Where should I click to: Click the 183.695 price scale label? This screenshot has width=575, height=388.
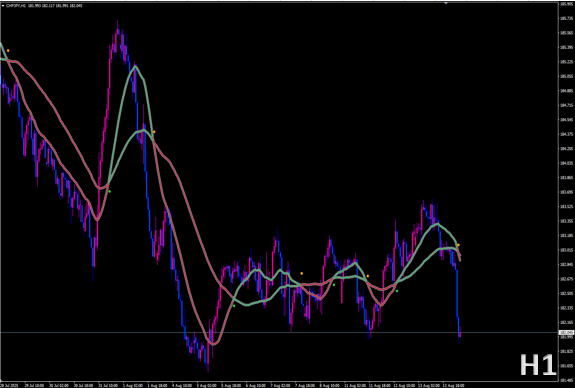(567, 192)
